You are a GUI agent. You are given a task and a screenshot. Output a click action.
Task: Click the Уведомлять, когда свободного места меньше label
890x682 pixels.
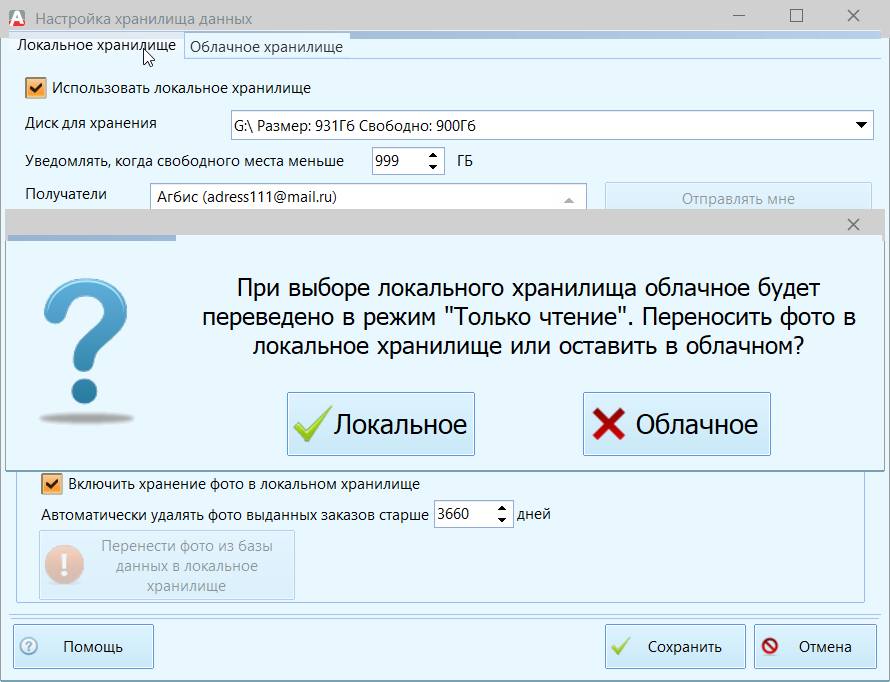pyautogui.click(x=184, y=161)
